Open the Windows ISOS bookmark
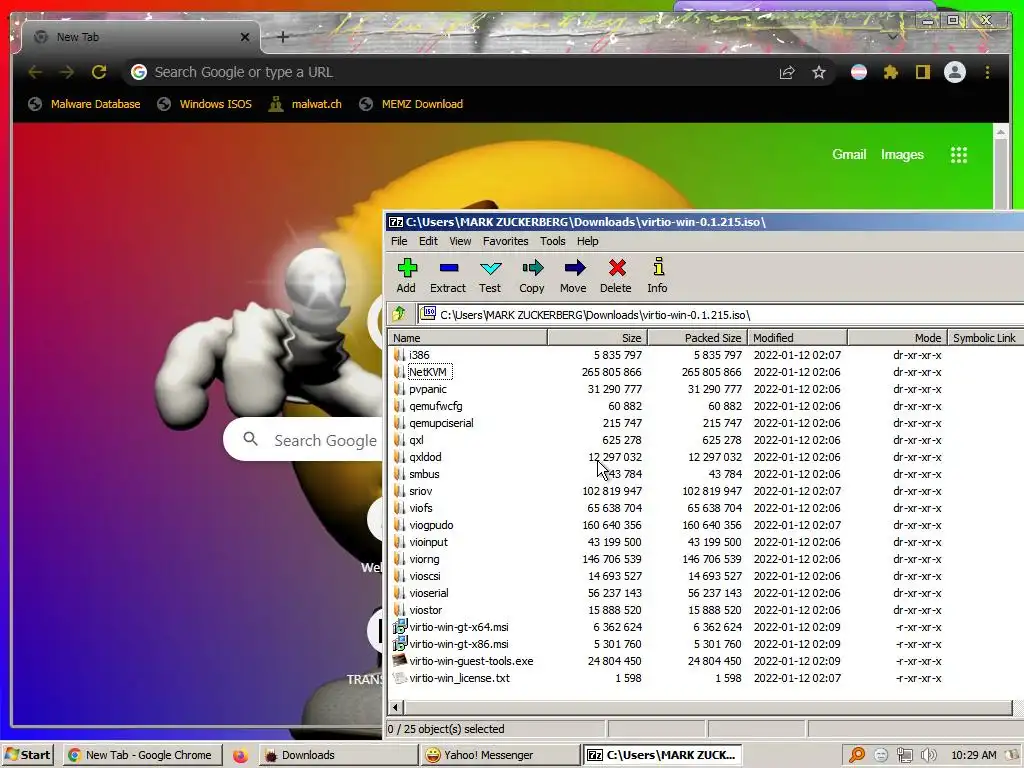 point(205,104)
